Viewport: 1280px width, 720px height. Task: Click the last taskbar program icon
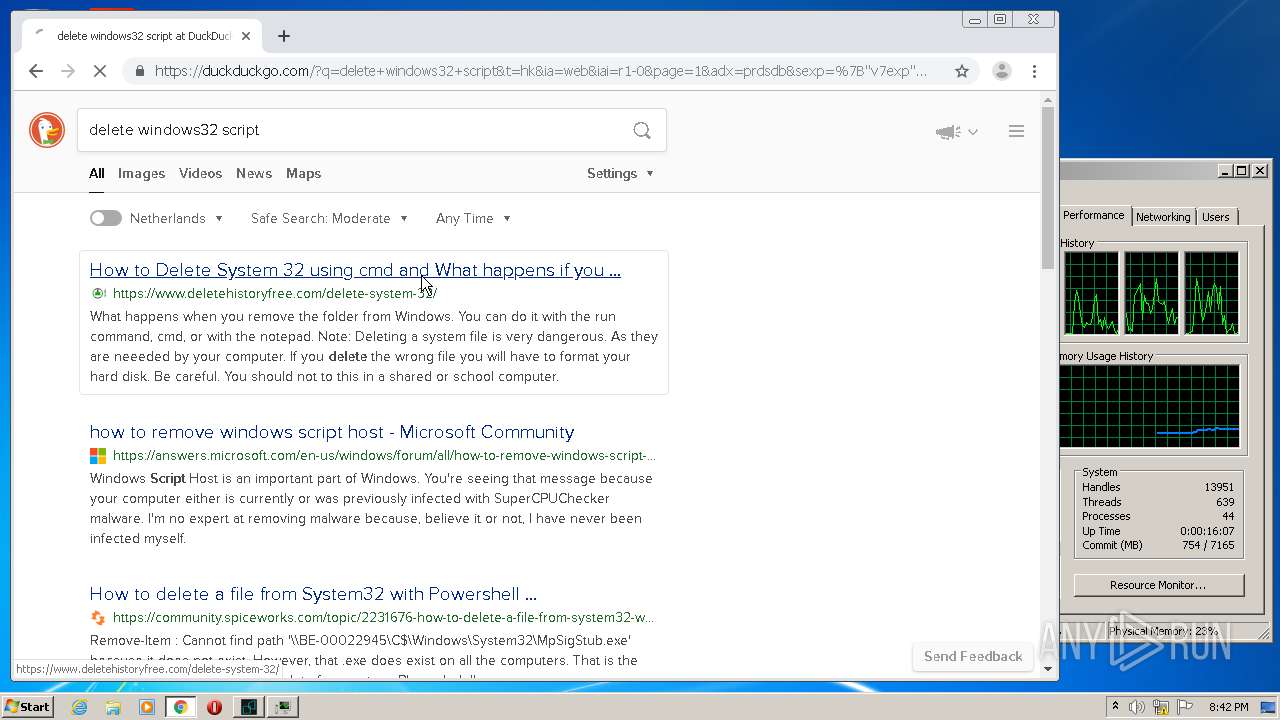tap(284, 707)
